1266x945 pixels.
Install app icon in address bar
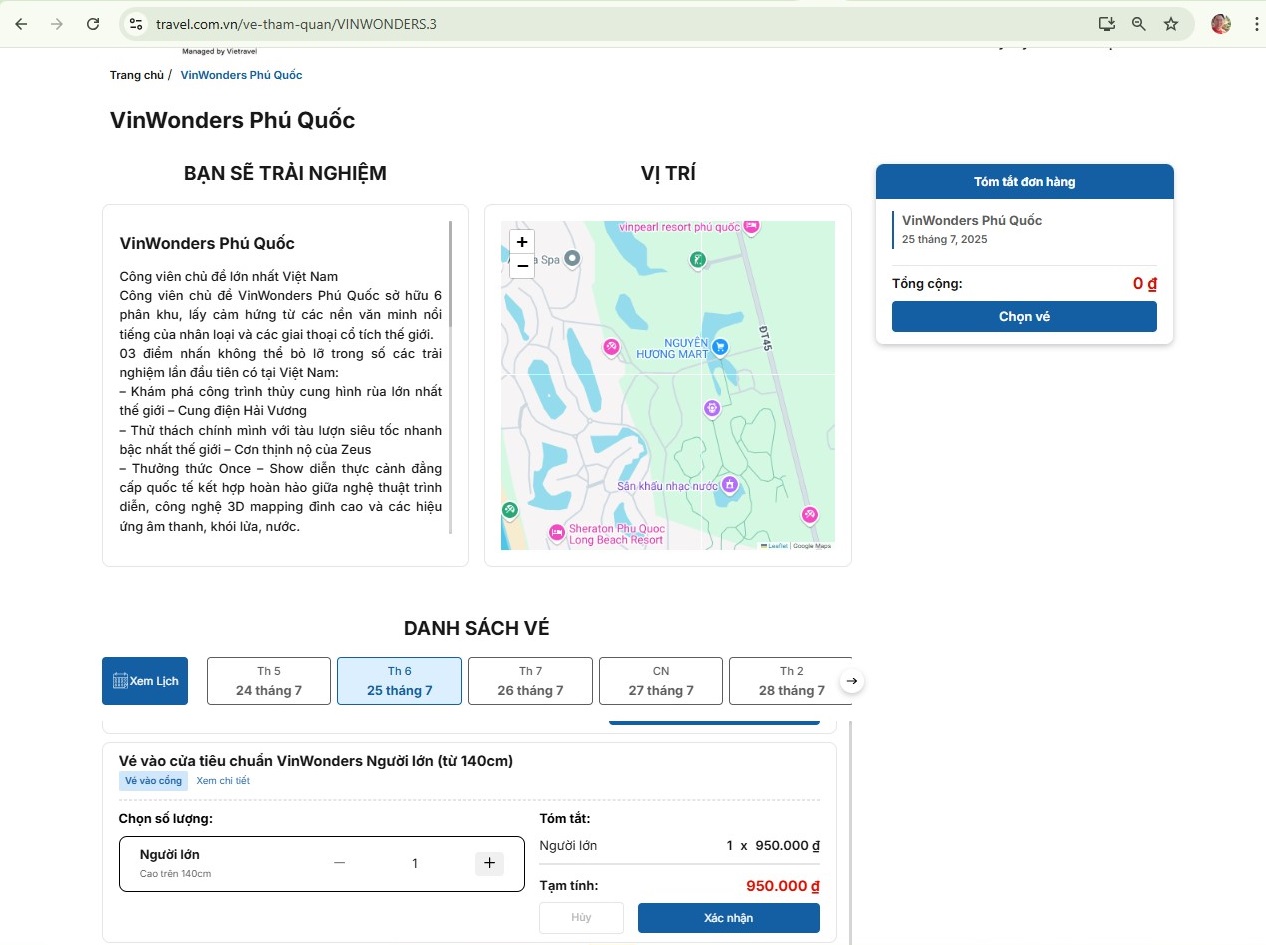(1106, 24)
